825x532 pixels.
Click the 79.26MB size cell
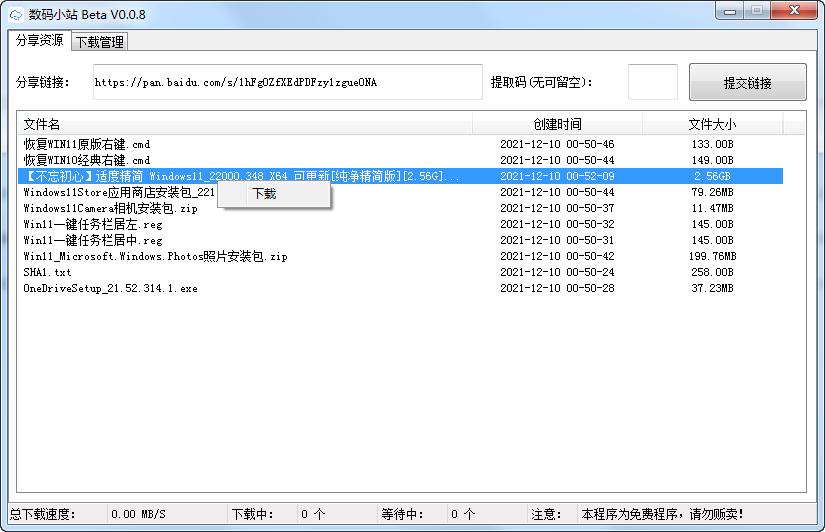click(712, 192)
